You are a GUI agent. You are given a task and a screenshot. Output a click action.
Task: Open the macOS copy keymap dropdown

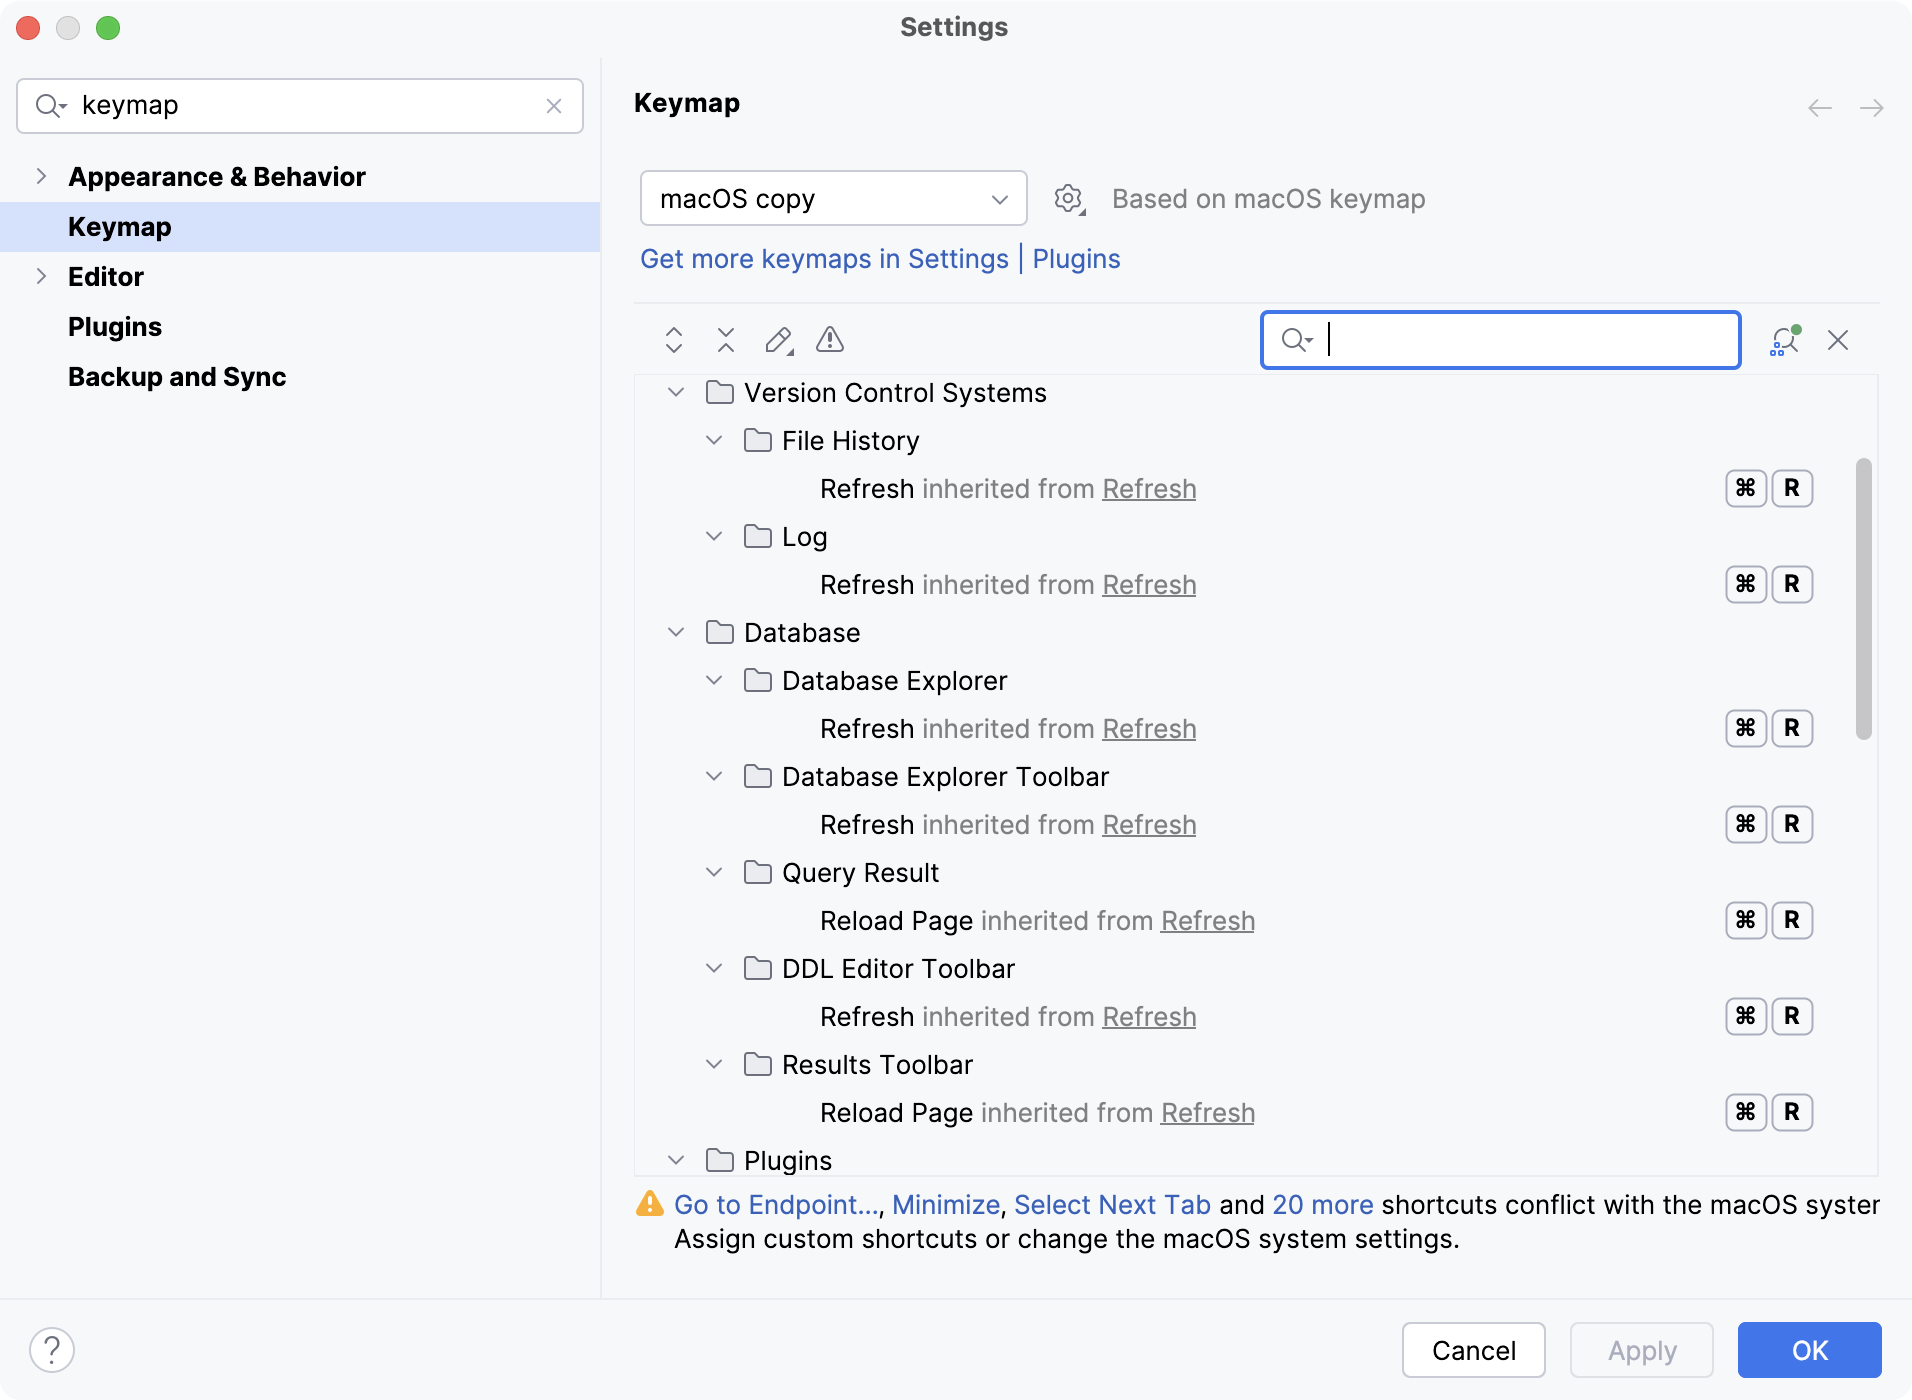coord(833,198)
